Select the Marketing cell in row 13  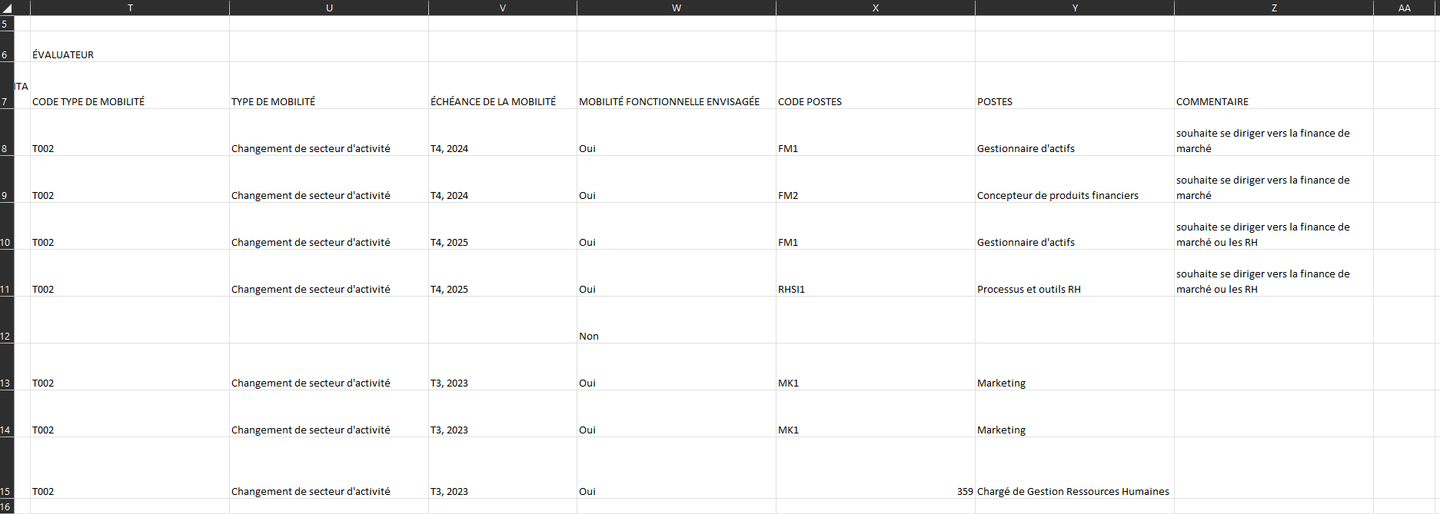coord(1074,383)
